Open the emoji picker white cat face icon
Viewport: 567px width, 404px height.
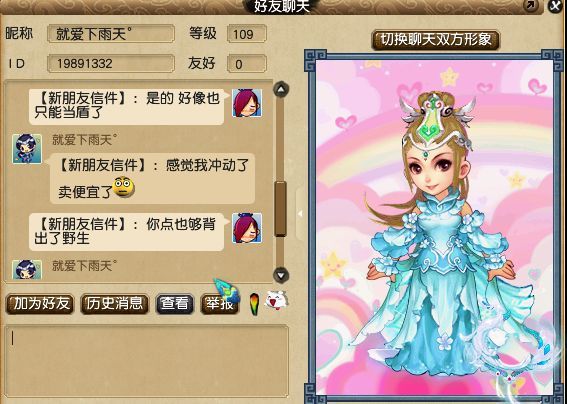(x=276, y=301)
